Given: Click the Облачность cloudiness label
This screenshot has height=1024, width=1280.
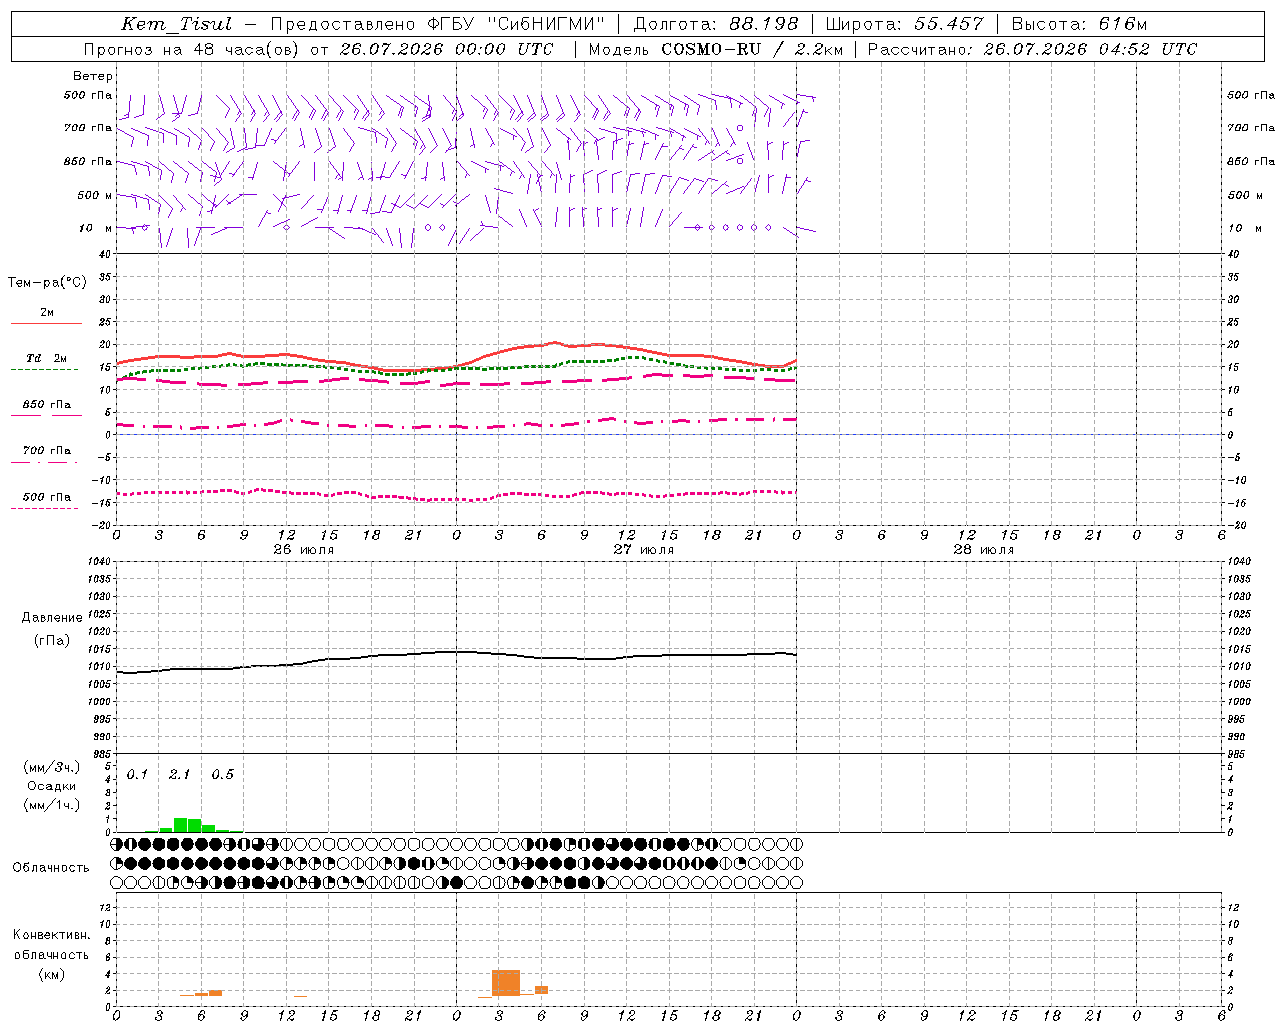Looking at the screenshot, I should tap(51, 867).
